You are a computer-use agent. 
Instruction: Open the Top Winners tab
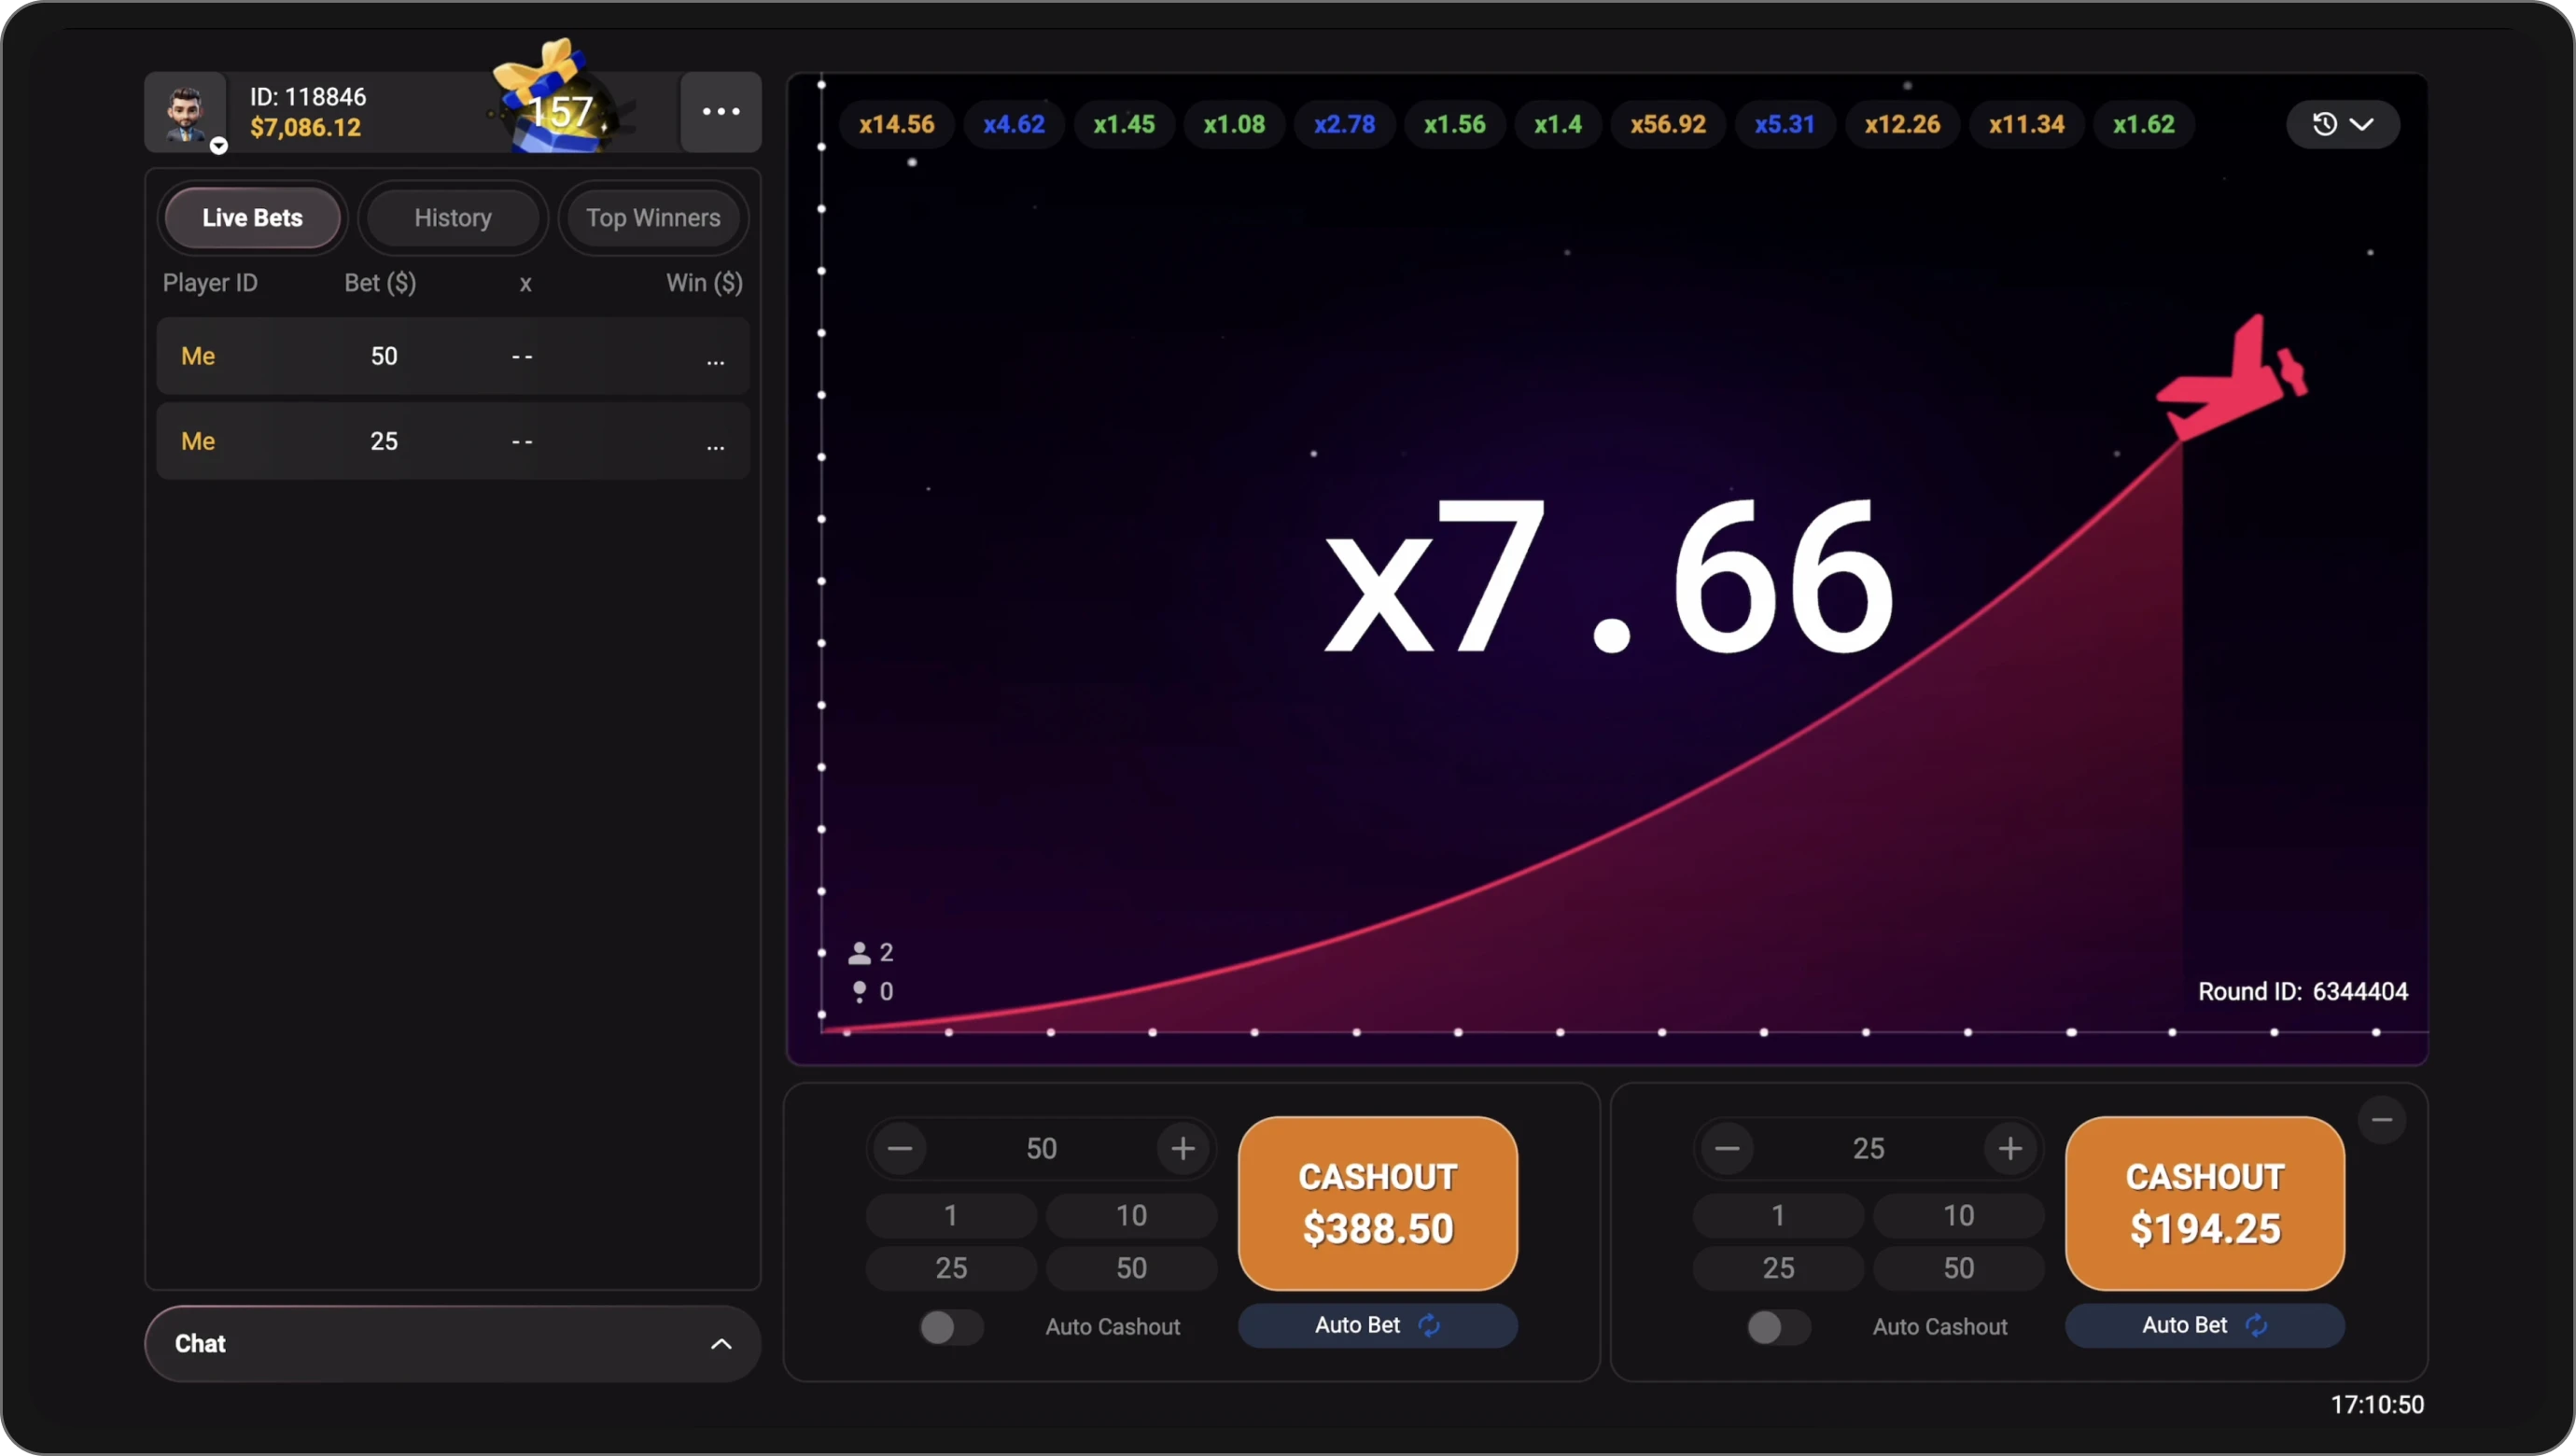(x=653, y=218)
